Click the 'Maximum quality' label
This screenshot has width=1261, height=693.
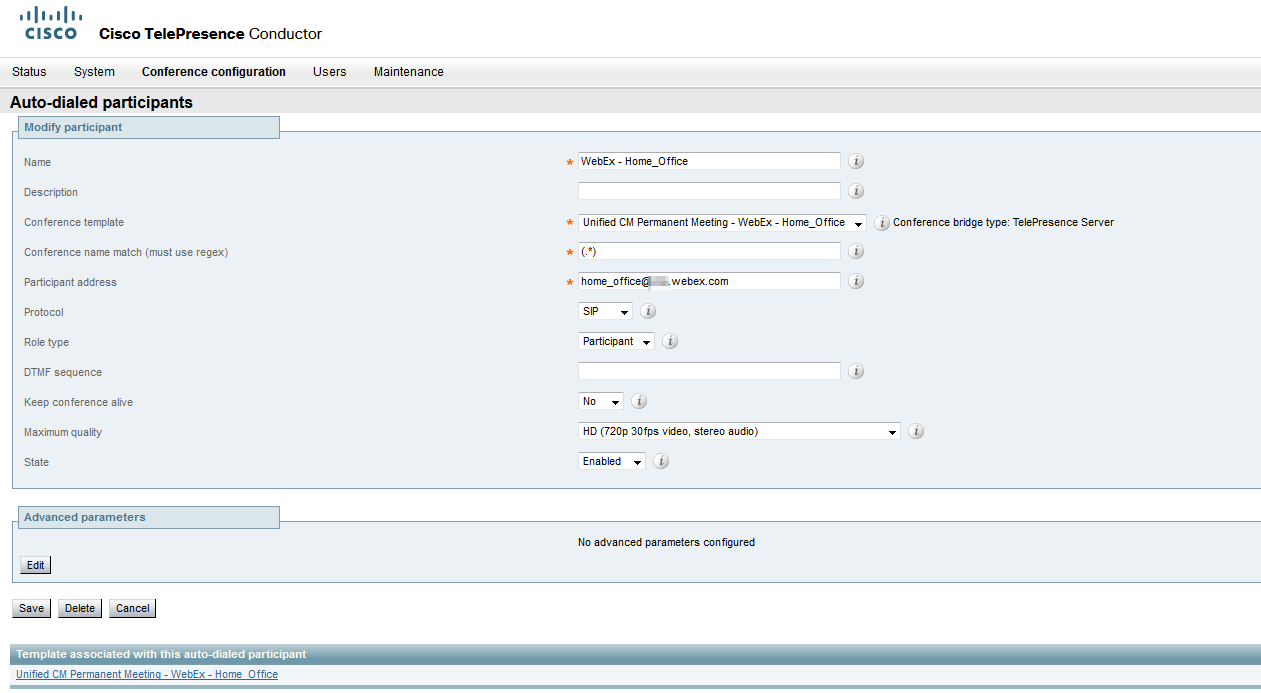[x=63, y=432]
